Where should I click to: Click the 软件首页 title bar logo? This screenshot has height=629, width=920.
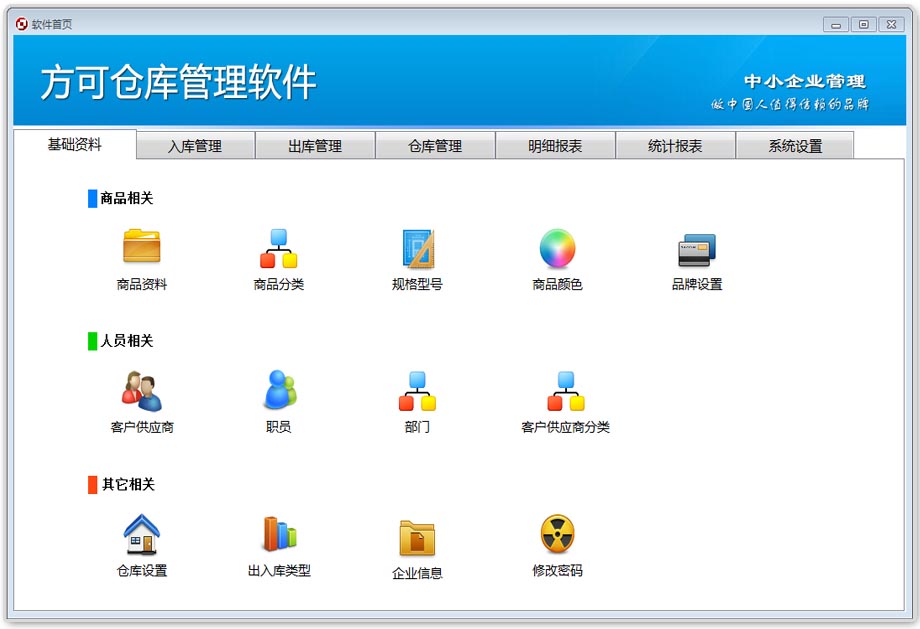tap(22, 24)
